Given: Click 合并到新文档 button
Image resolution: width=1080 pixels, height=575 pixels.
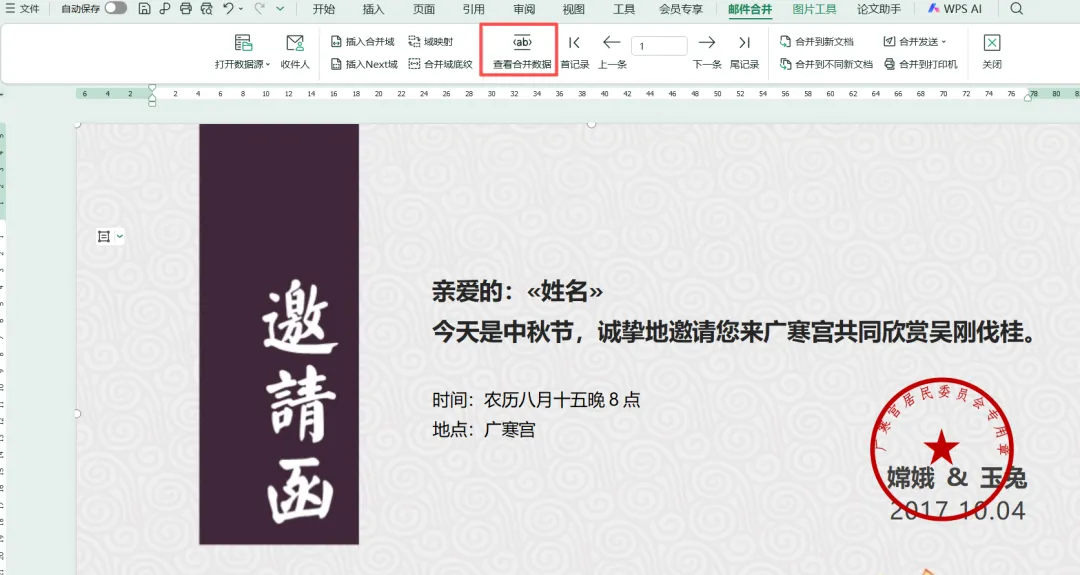Looking at the screenshot, I should (x=817, y=41).
